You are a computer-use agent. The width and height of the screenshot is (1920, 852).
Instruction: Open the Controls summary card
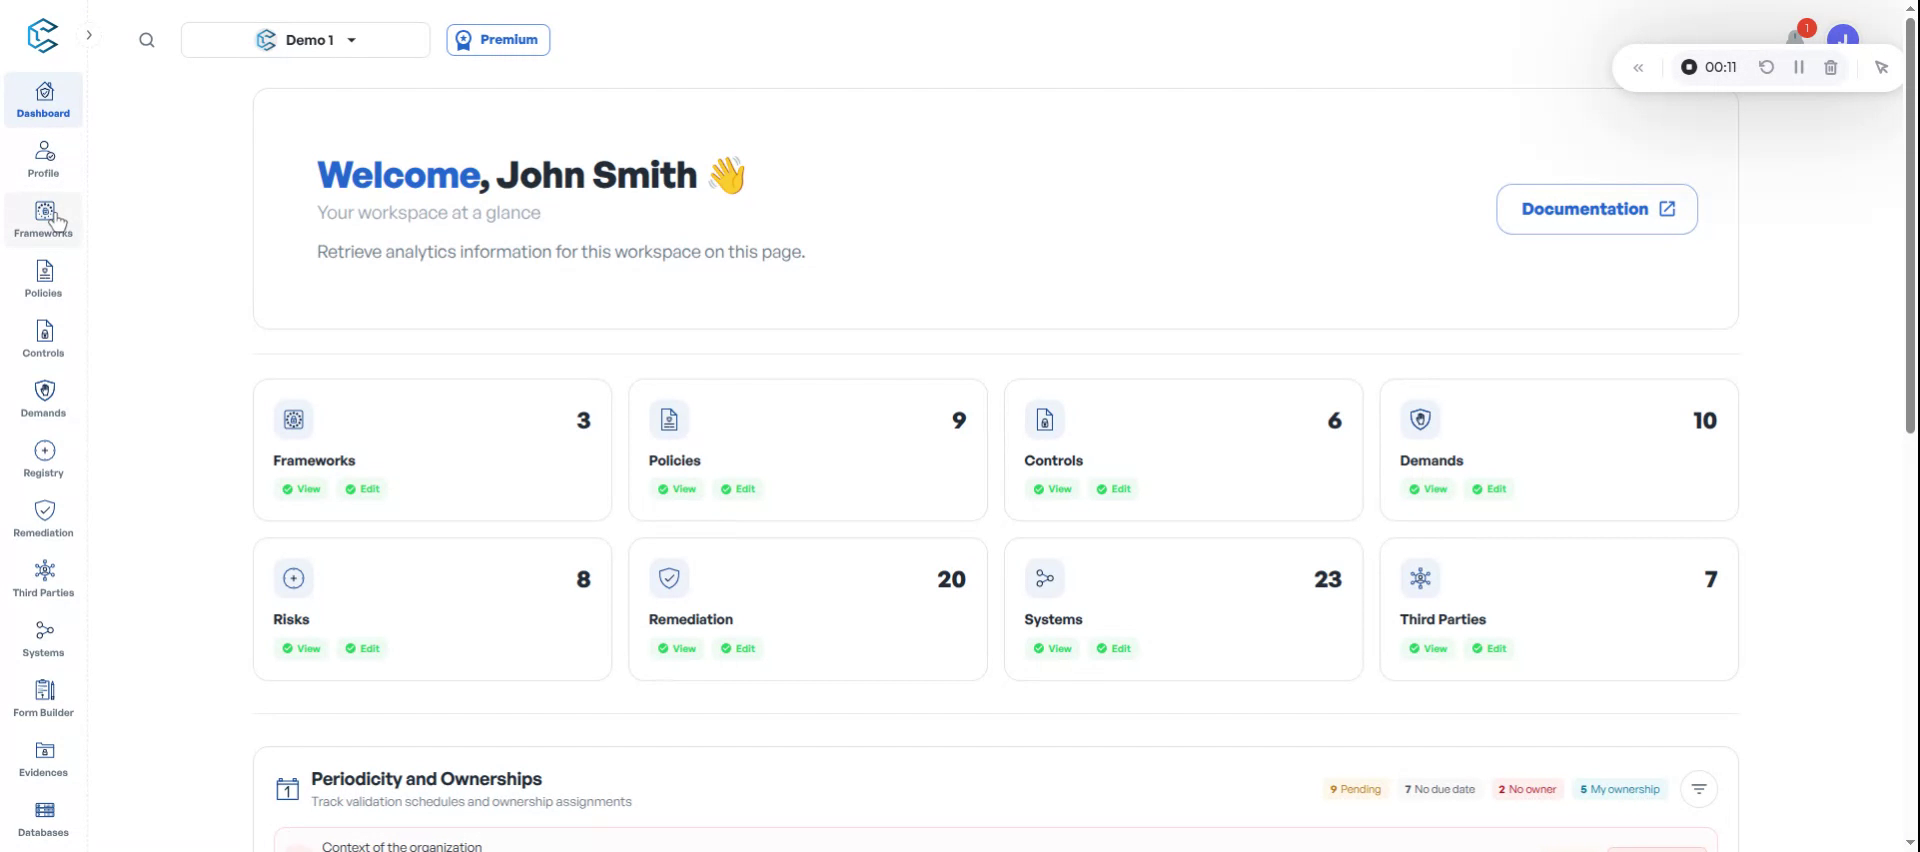tap(1183, 450)
